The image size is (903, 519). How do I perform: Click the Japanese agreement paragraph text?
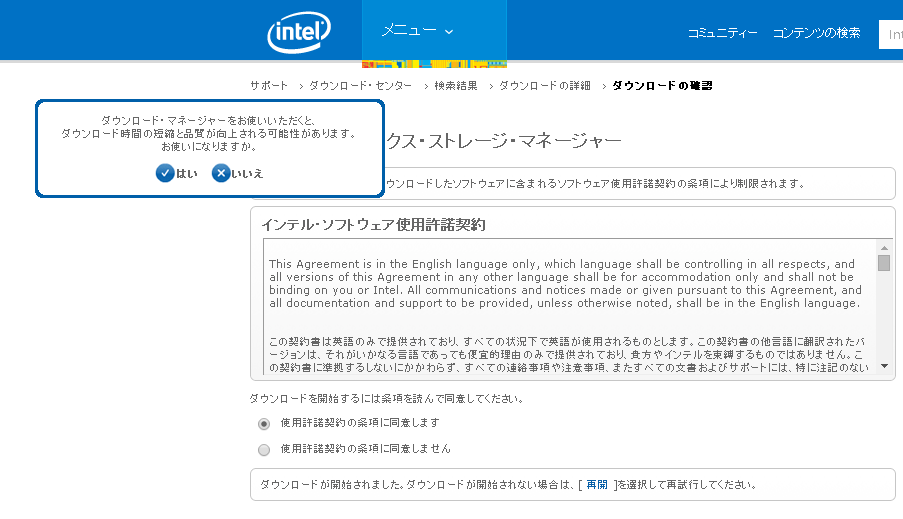pos(568,354)
